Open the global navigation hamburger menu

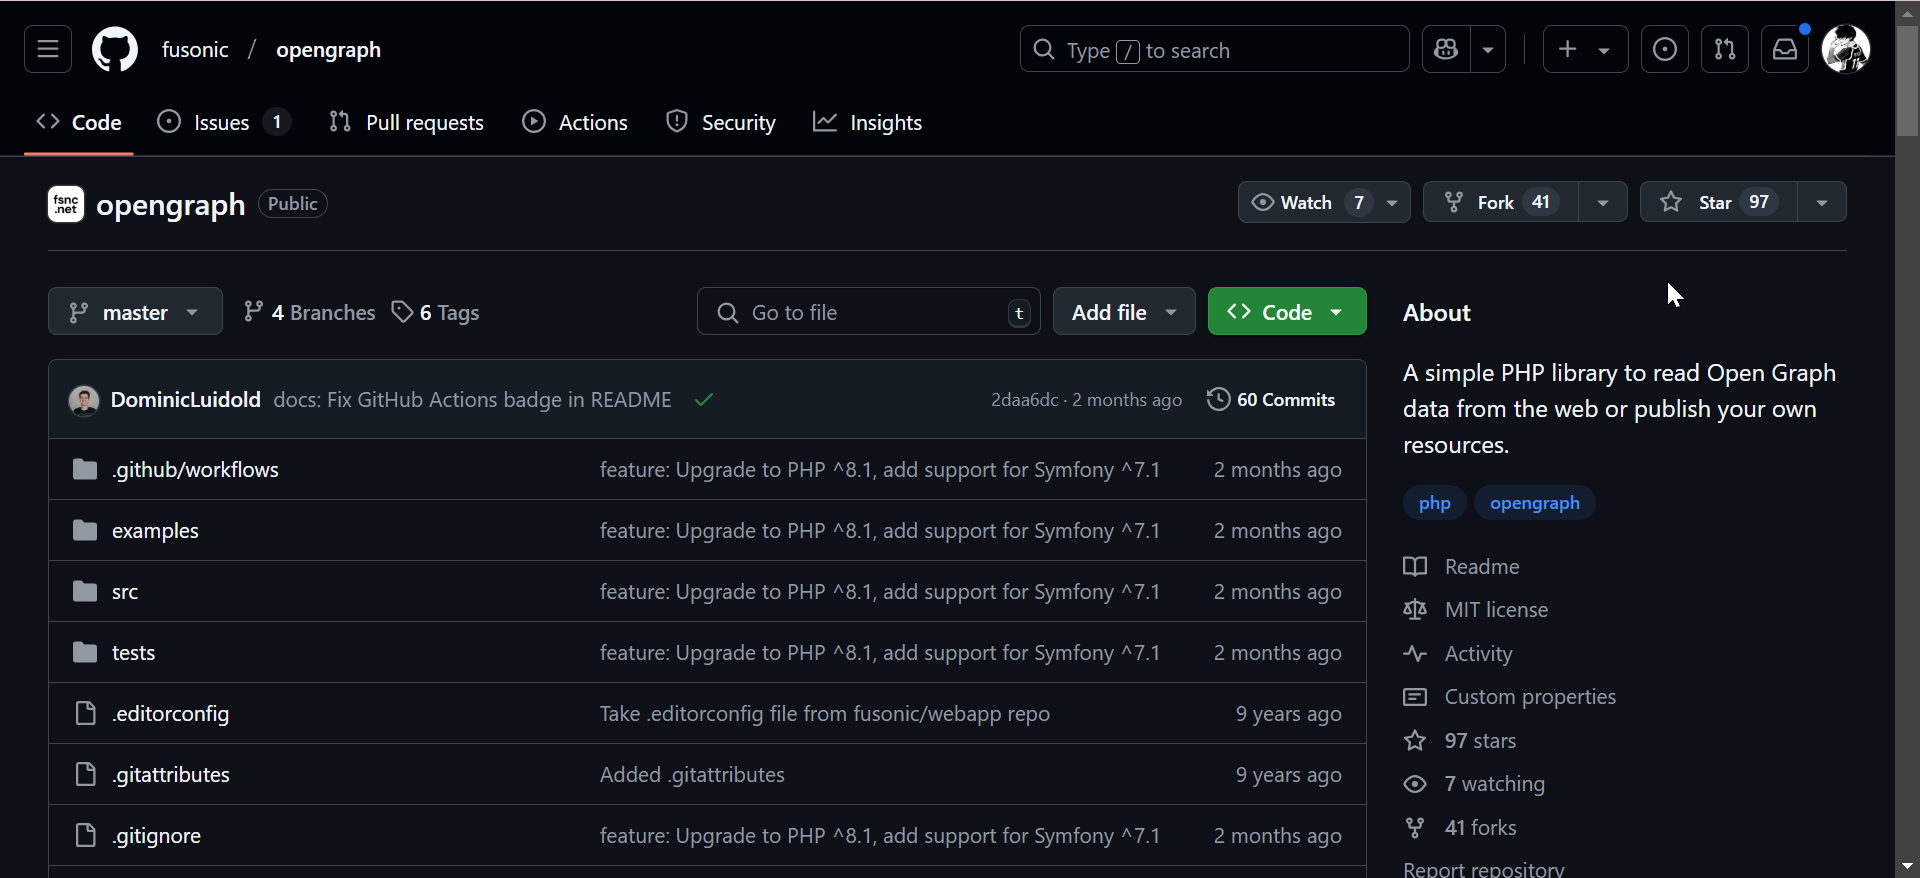(x=48, y=49)
